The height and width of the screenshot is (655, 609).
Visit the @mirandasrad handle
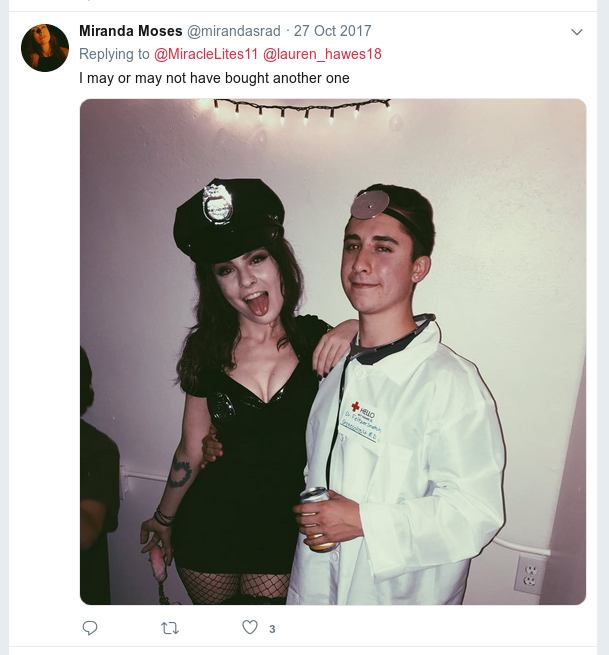pos(233,31)
